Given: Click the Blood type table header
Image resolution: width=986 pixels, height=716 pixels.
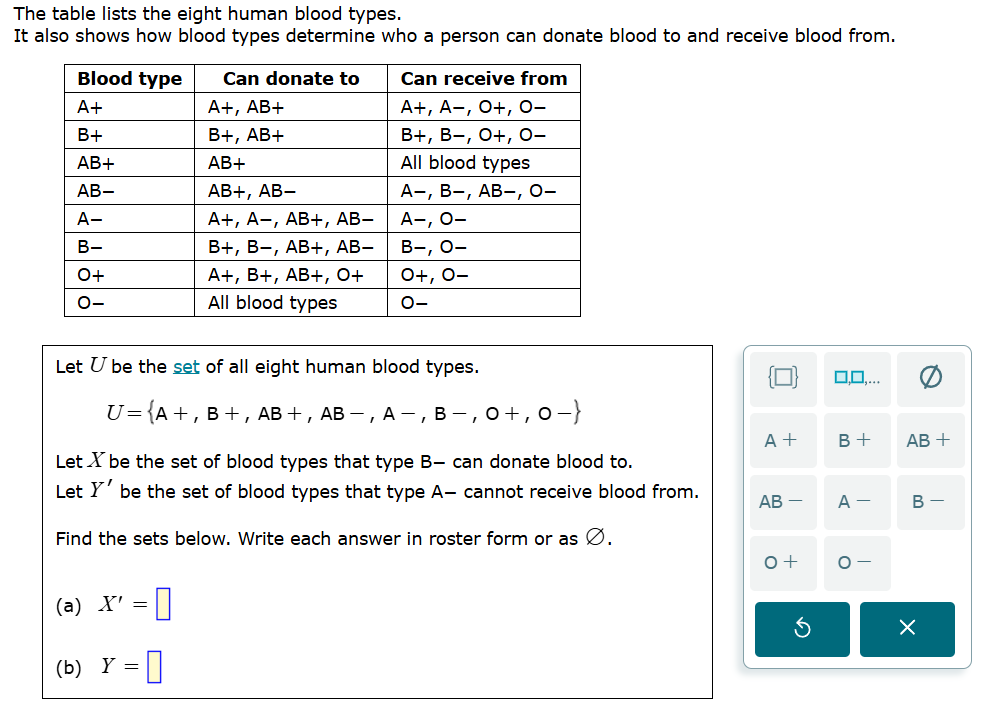Looking at the screenshot, I should 129,78.
